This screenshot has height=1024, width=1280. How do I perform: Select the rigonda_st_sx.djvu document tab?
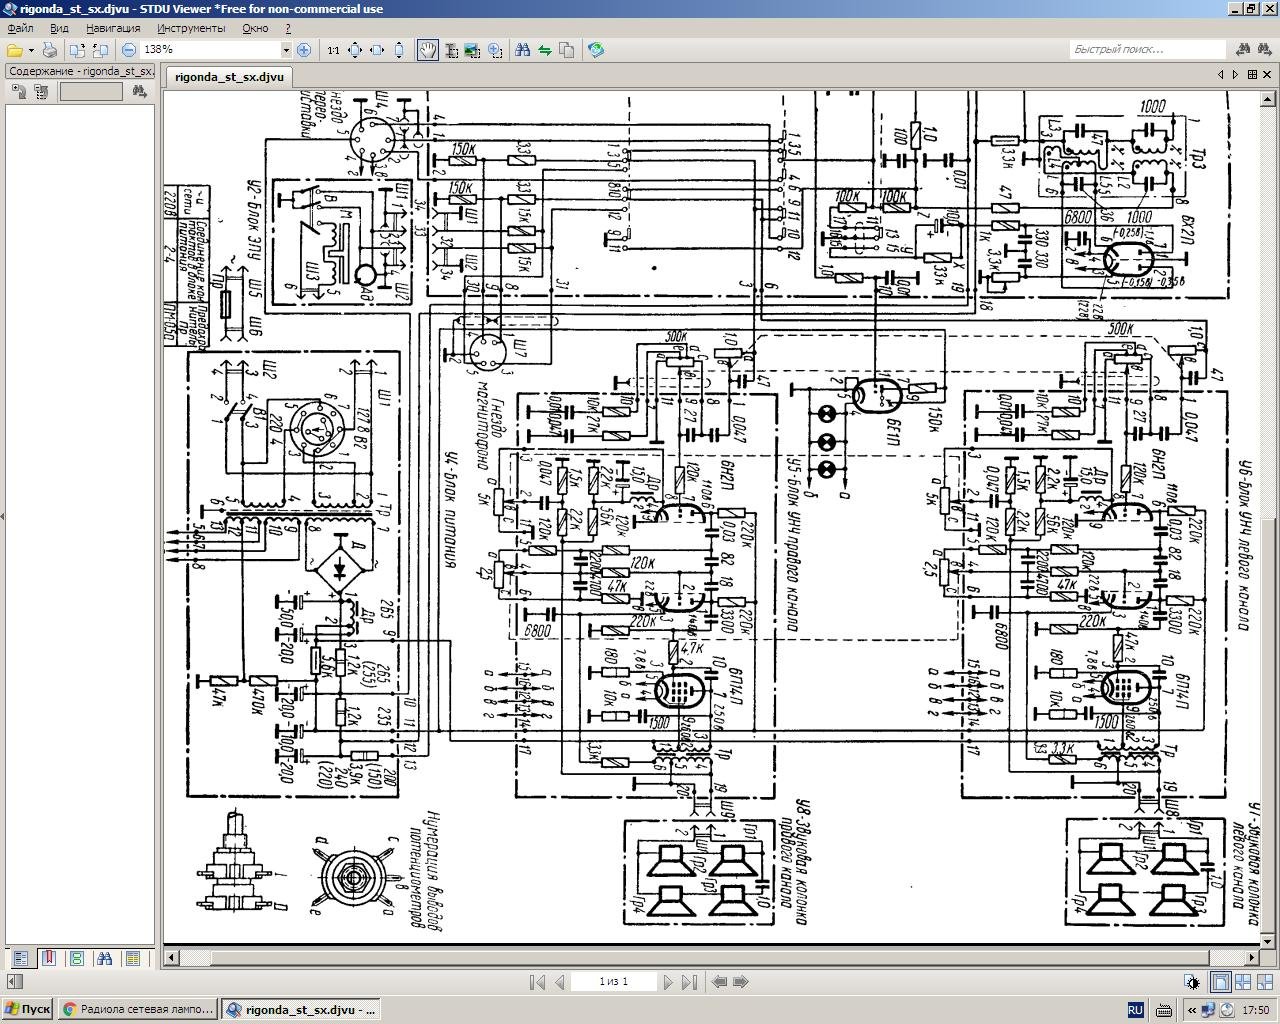pyautogui.click(x=229, y=76)
